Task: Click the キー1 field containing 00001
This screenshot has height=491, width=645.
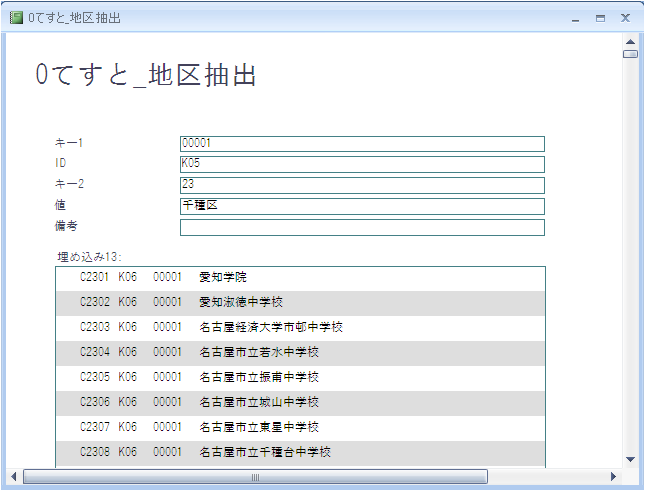Action: (362, 144)
